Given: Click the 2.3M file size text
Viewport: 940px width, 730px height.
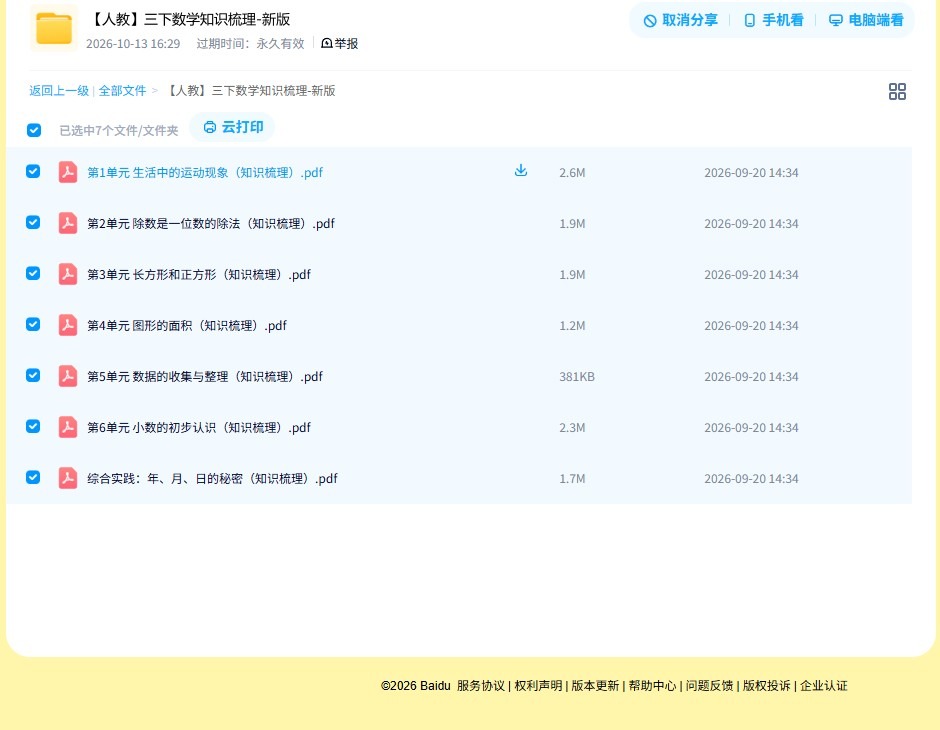Looking at the screenshot, I should (572, 427).
